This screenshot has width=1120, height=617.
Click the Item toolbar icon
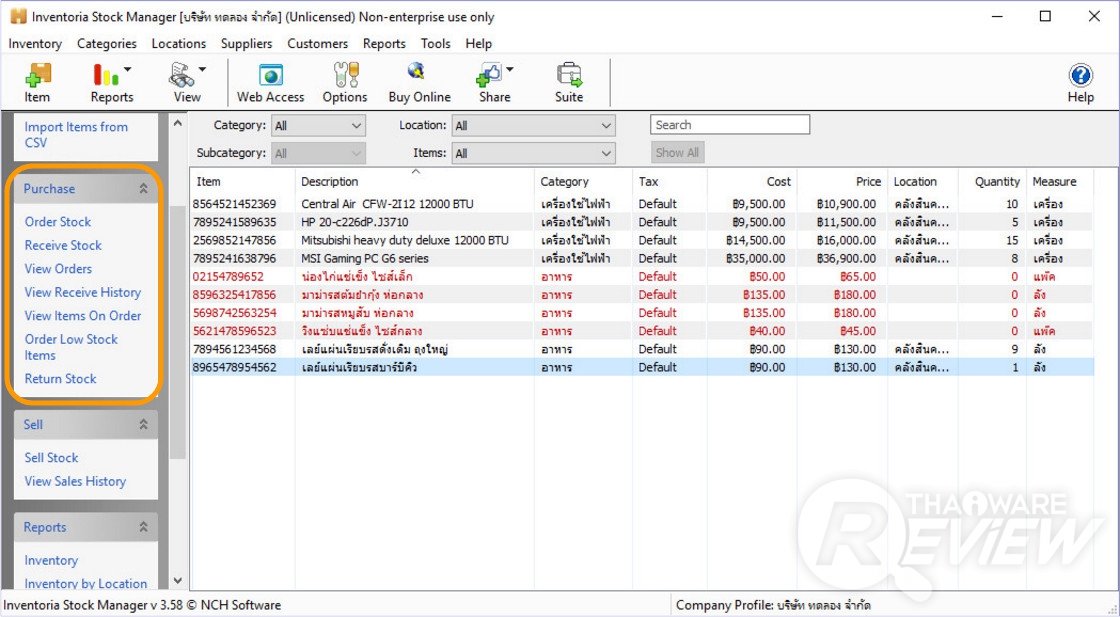(x=37, y=82)
